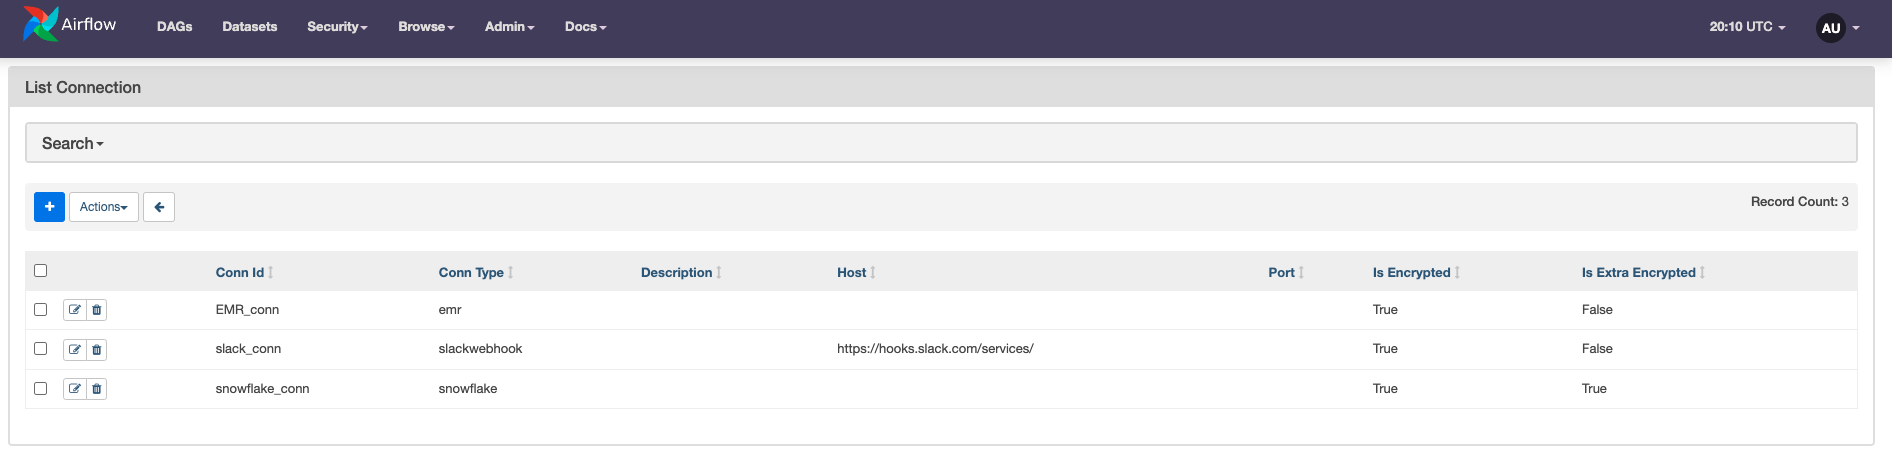Image resolution: width=1892 pixels, height=455 pixels.
Task: Open the Browse menu
Action: [426, 27]
